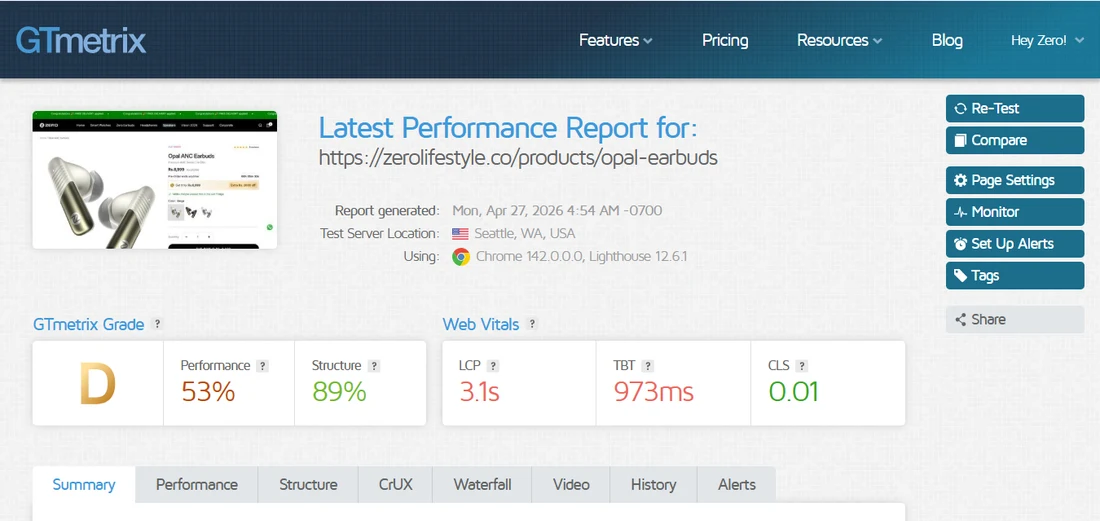Open the Features dropdown menu

[x=615, y=41]
